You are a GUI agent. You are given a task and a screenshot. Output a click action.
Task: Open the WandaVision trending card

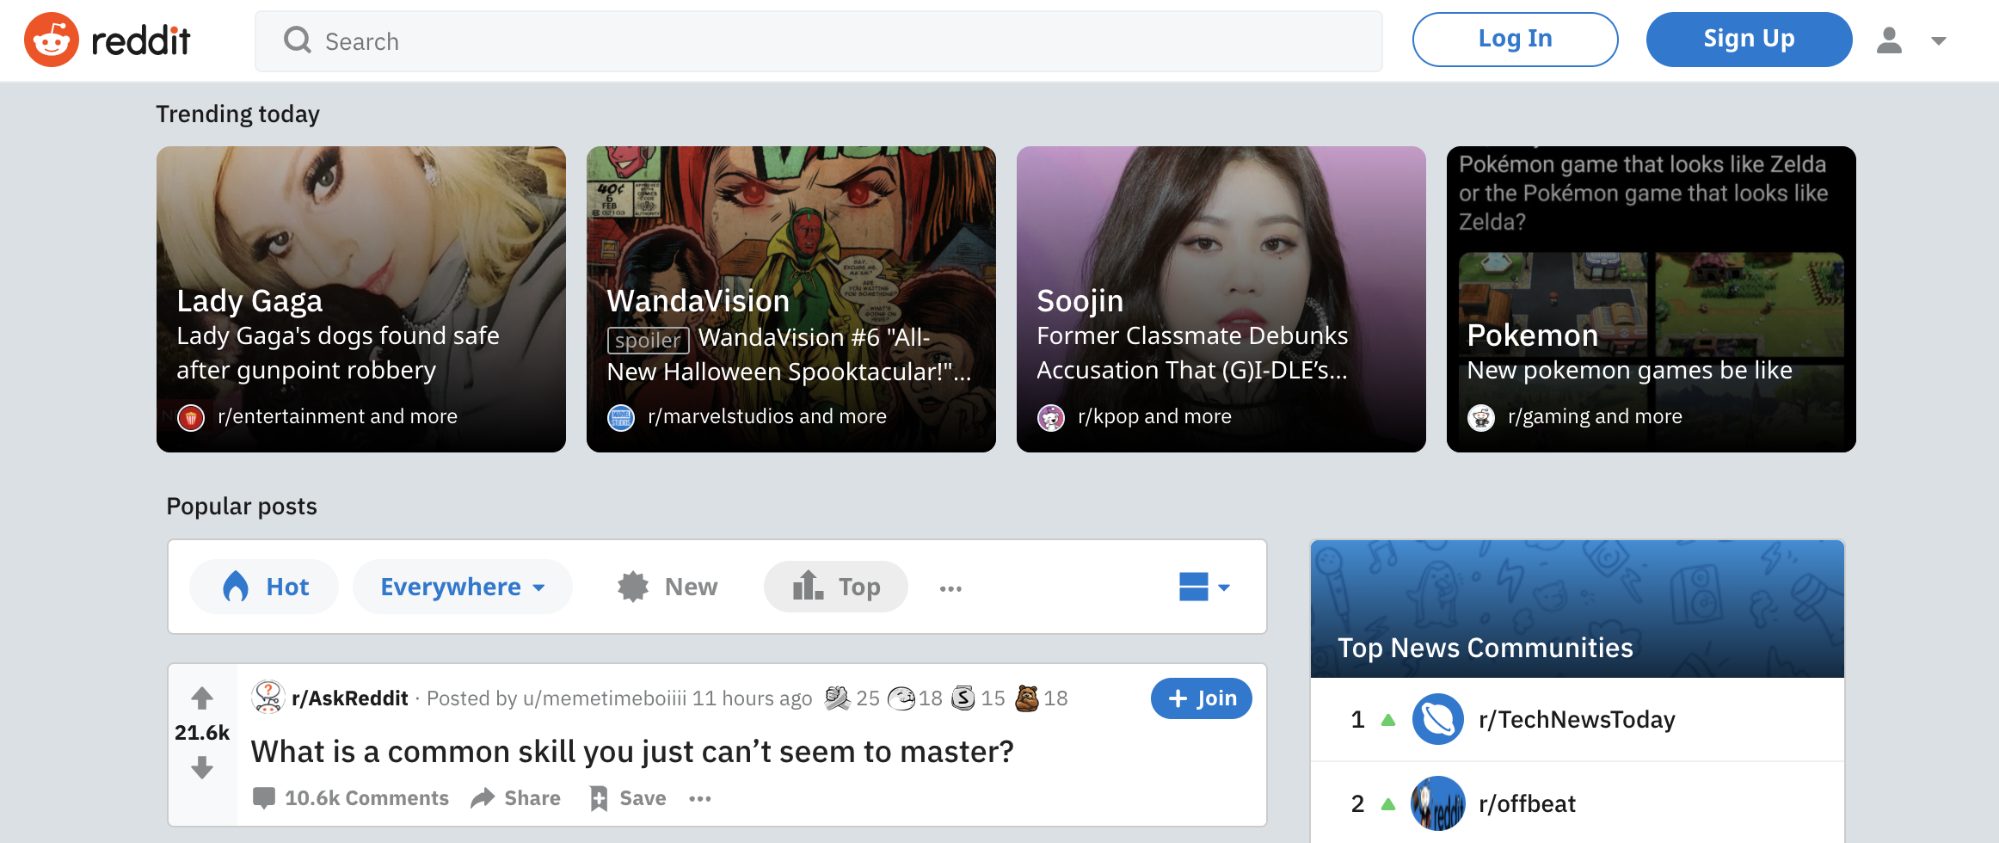pyautogui.click(x=791, y=299)
